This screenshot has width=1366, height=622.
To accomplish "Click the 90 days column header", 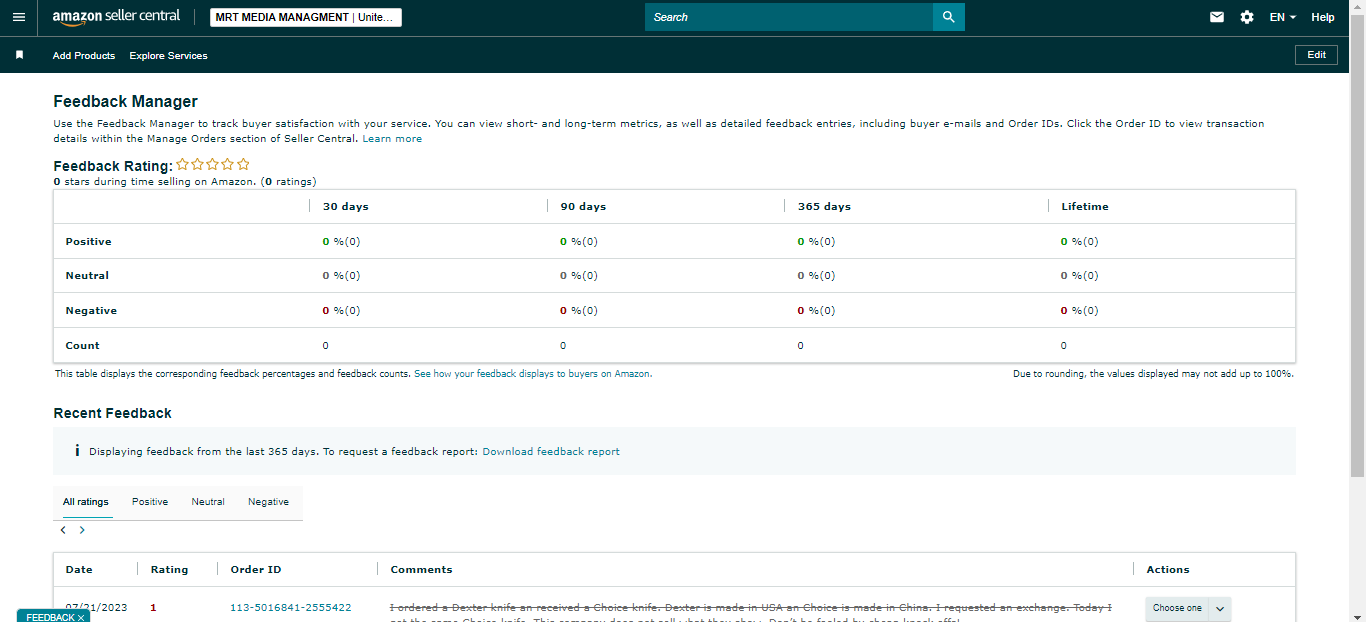I will coord(583,206).
